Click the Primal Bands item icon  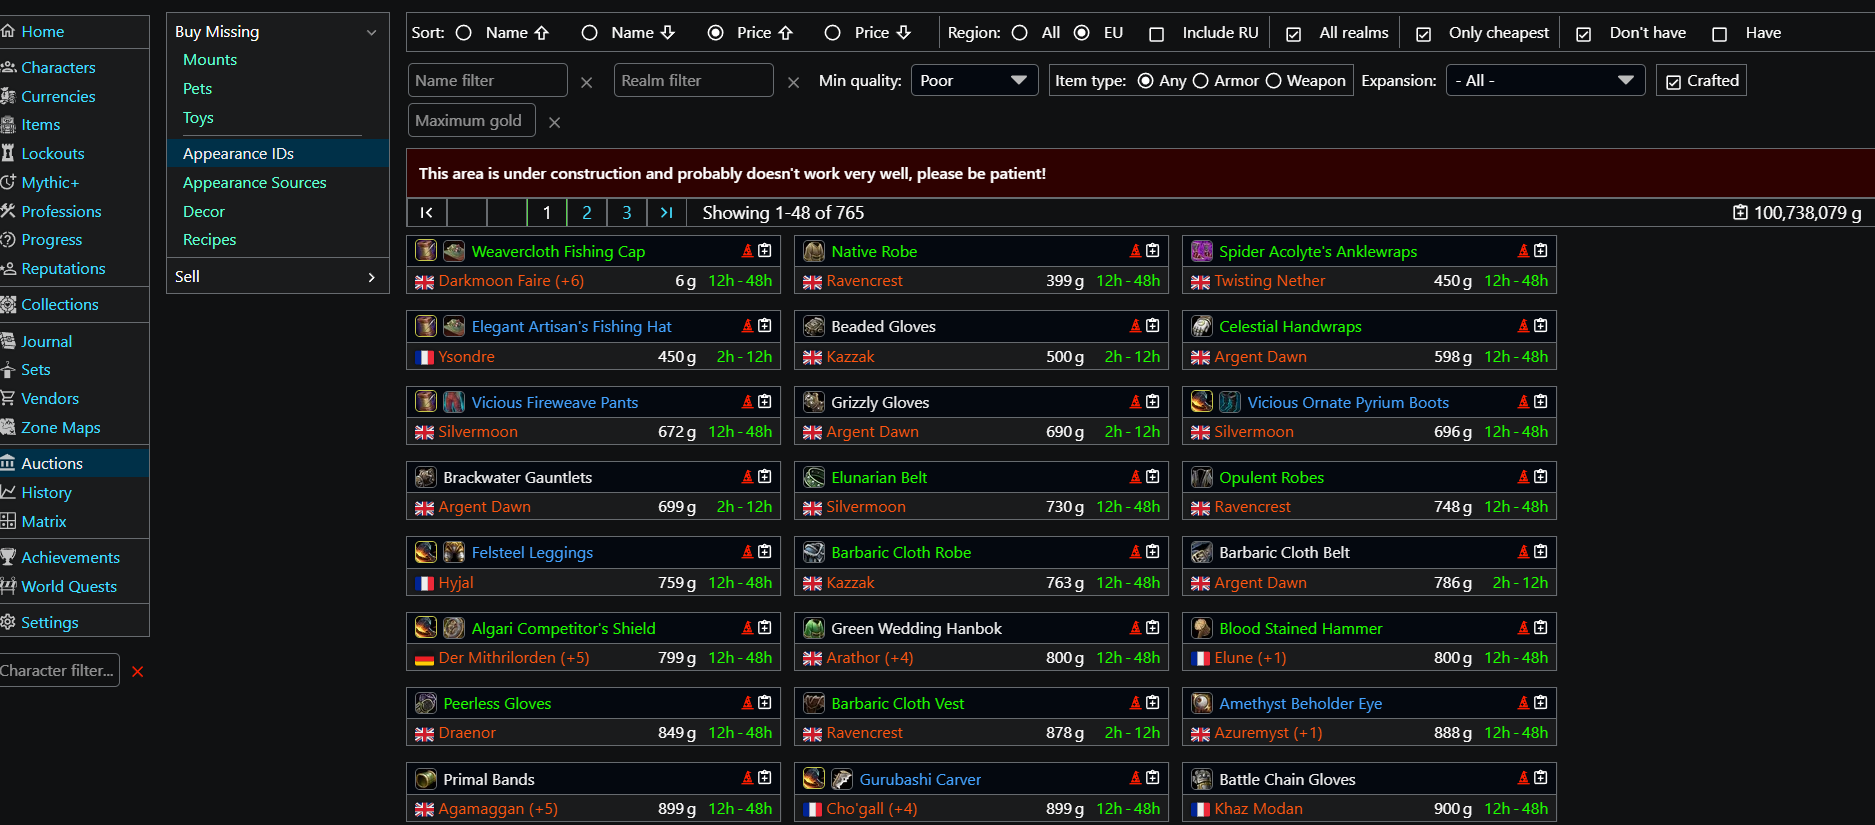click(426, 779)
